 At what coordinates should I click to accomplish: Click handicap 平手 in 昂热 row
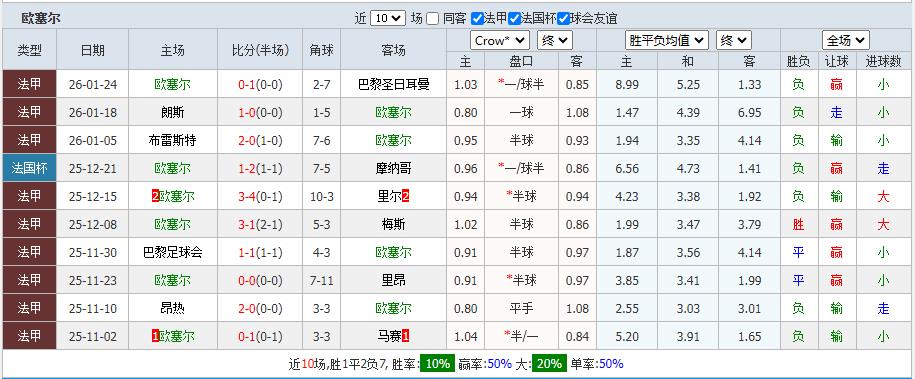tap(521, 309)
